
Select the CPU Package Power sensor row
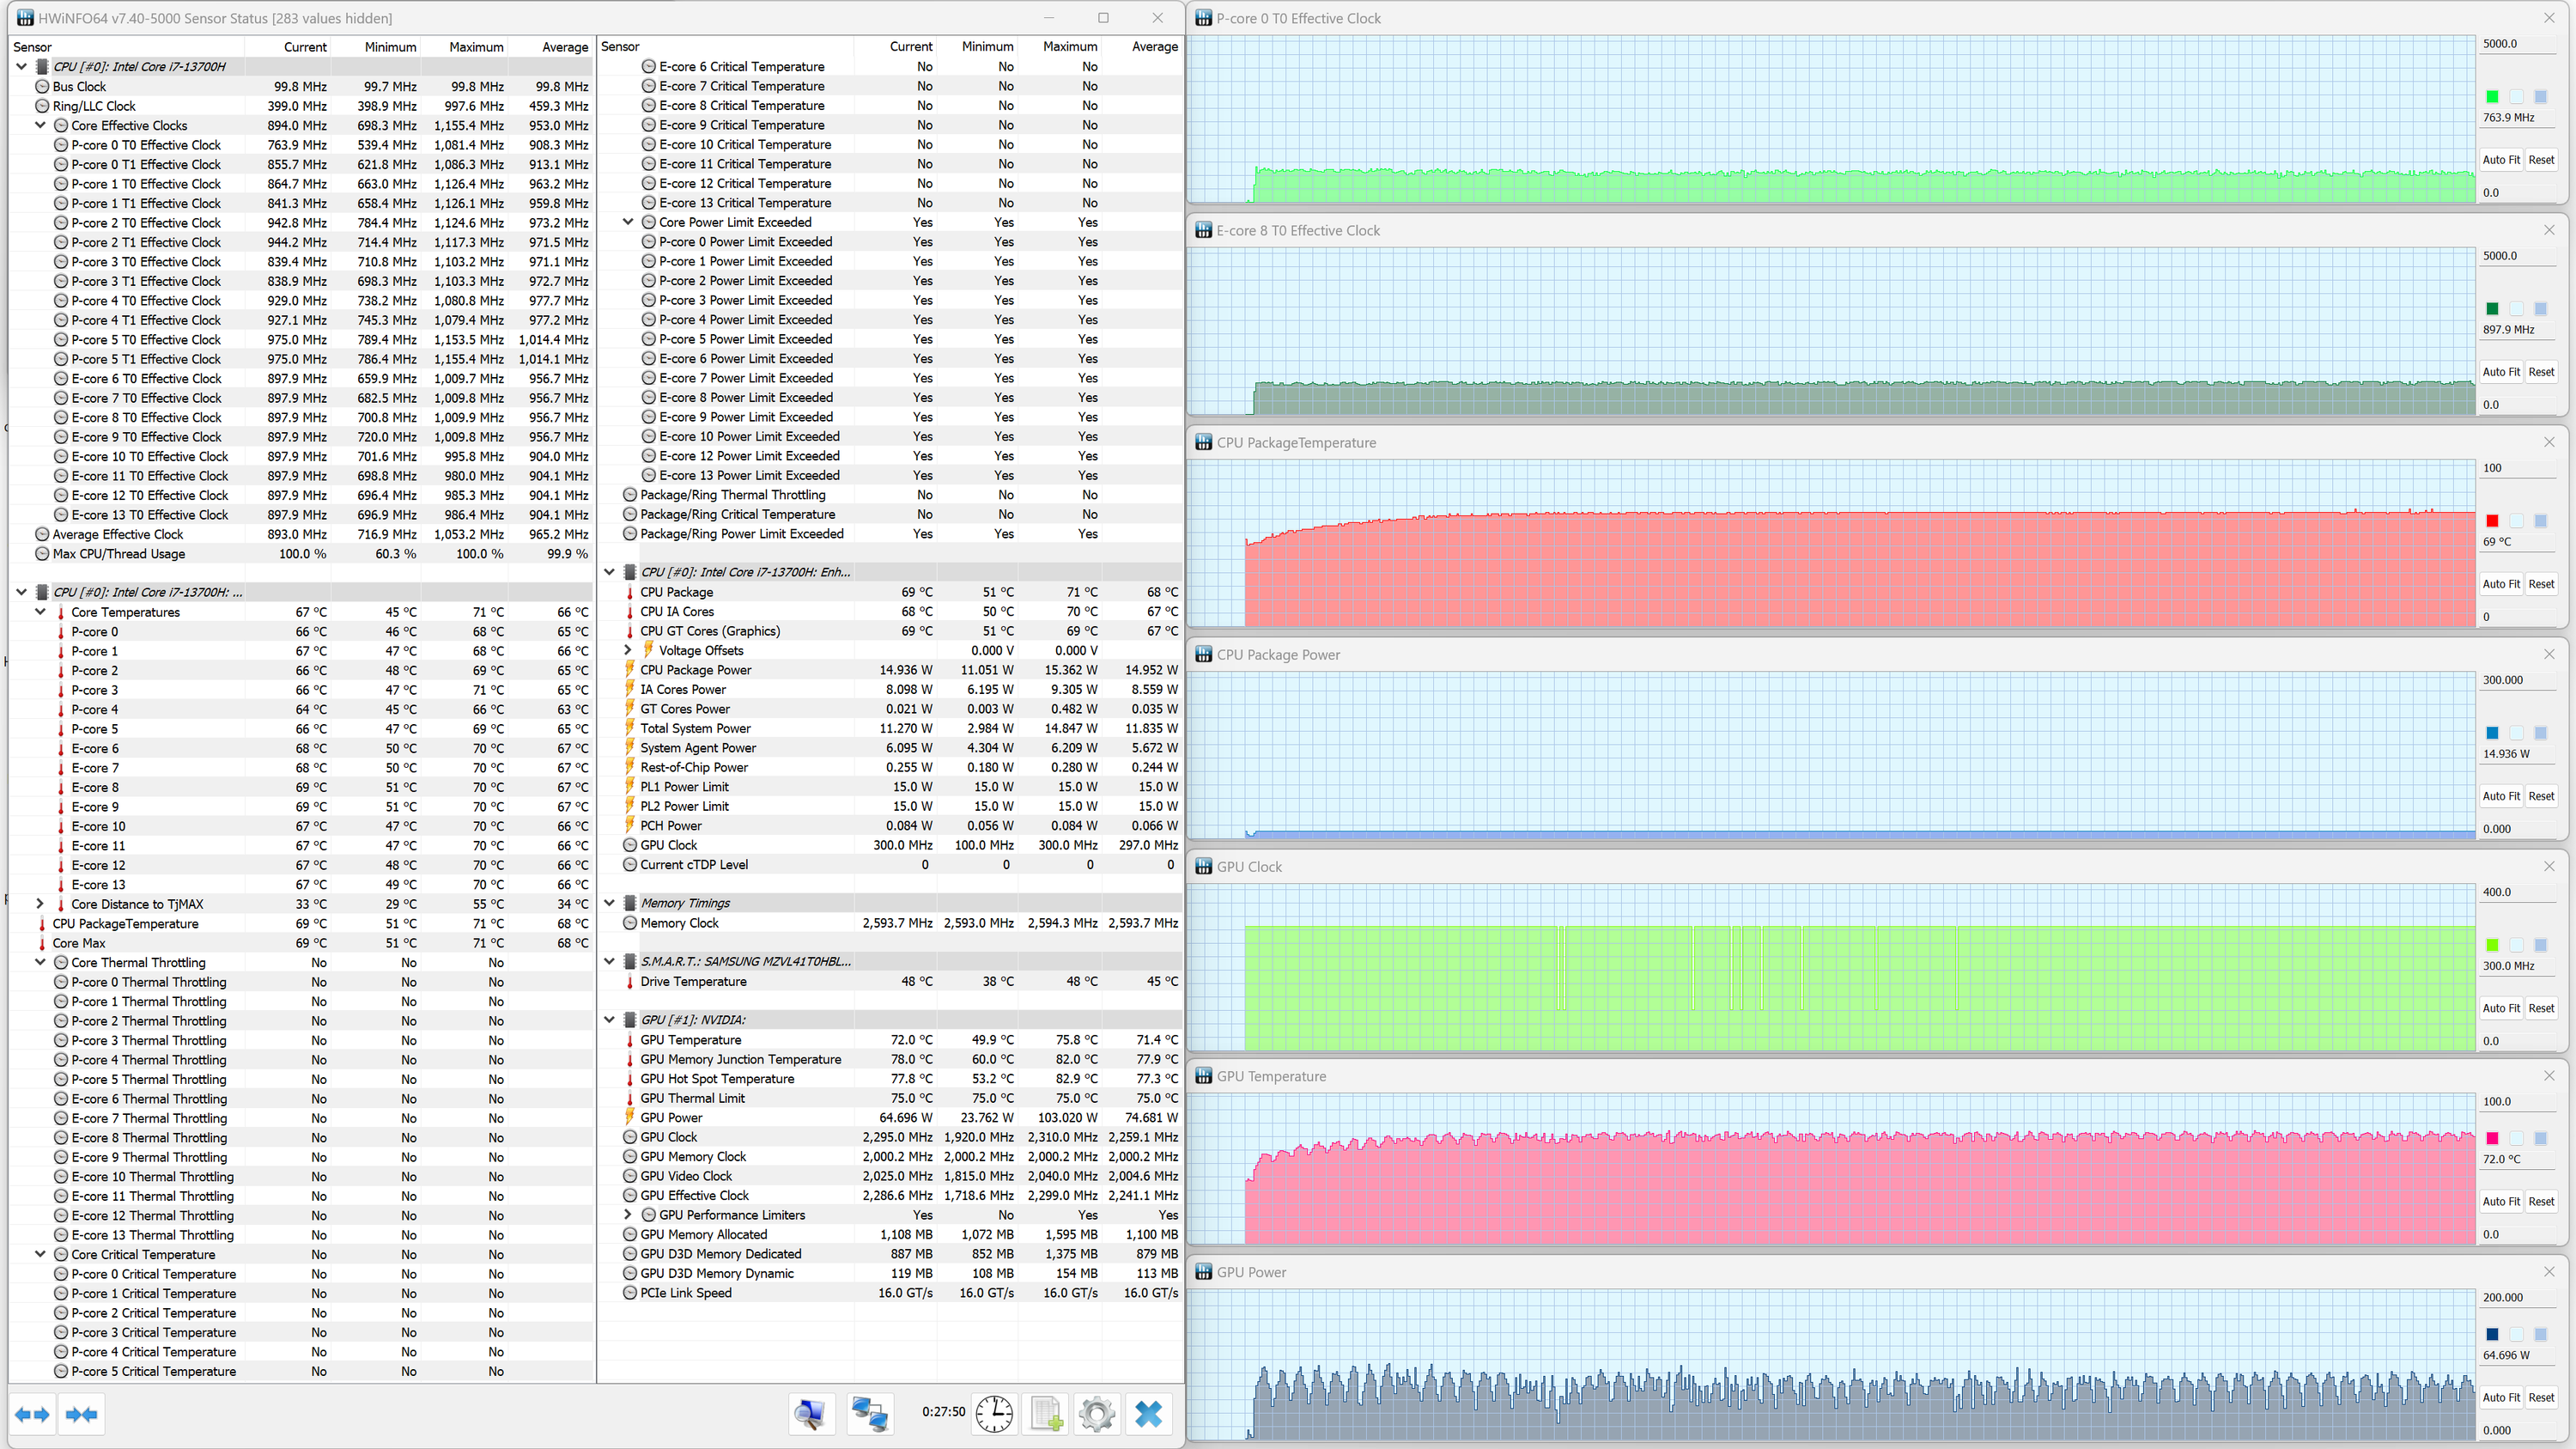coord(696,670)
